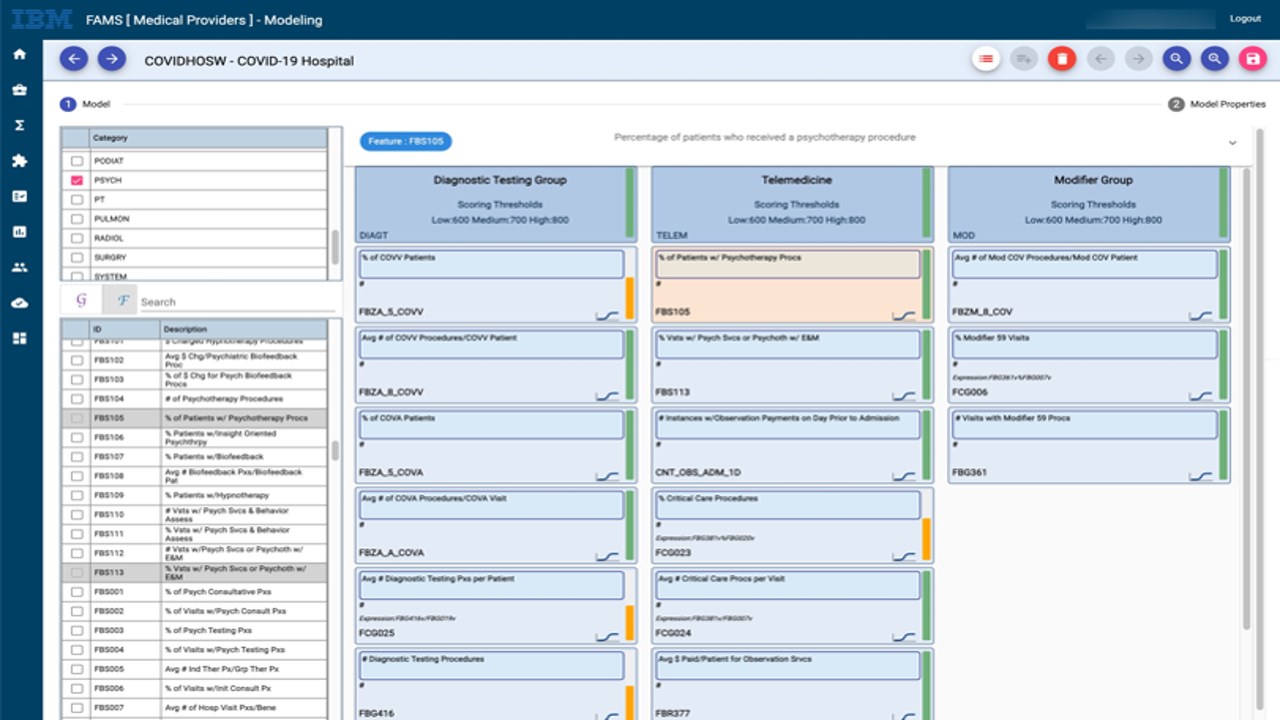Click the grey left arrow in the right toolbar
The width and height of the screenshot is (1280, 720).
(1100, 59)
